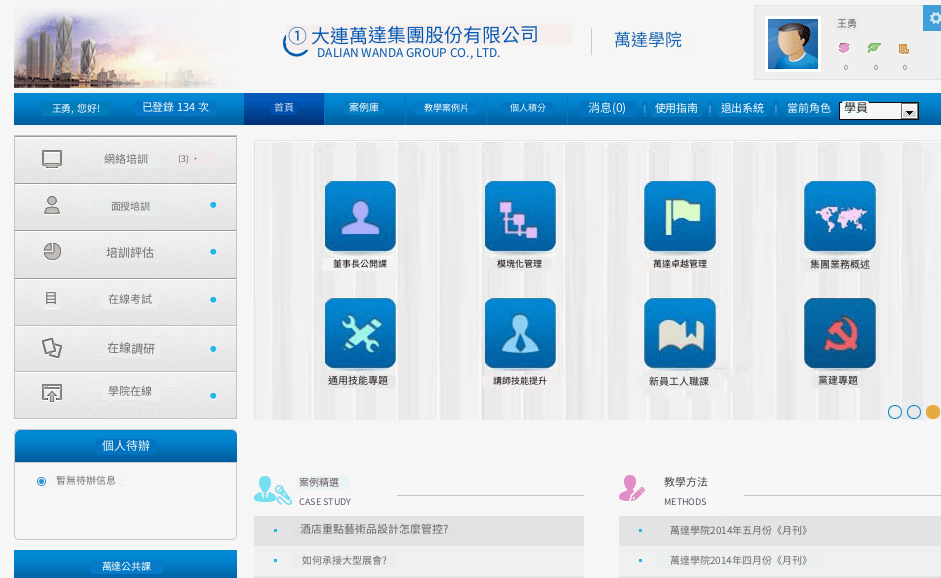Screen dimensions: 941x578
Task: Click the 個人待辦 panel header
Action: (x=125, y=446)
